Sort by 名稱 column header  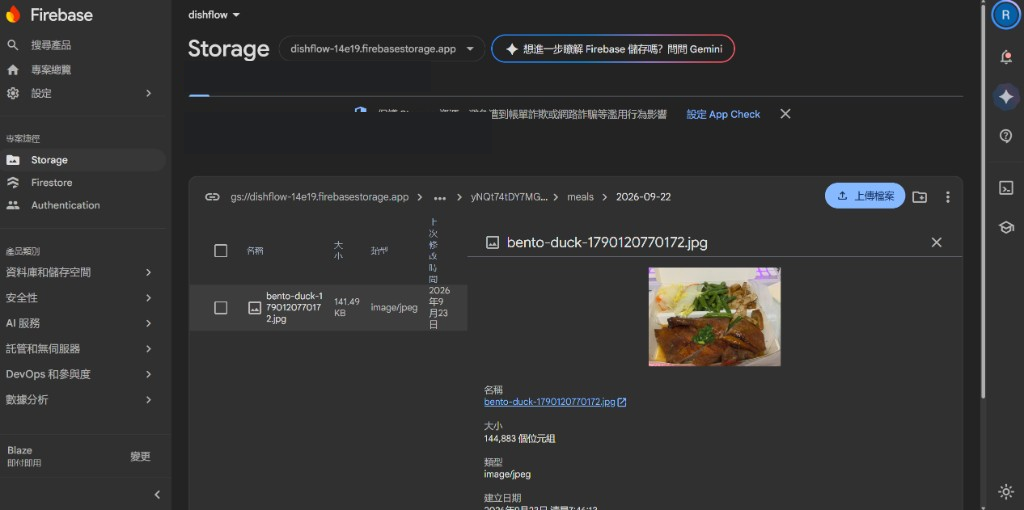[x=255, y=251]
